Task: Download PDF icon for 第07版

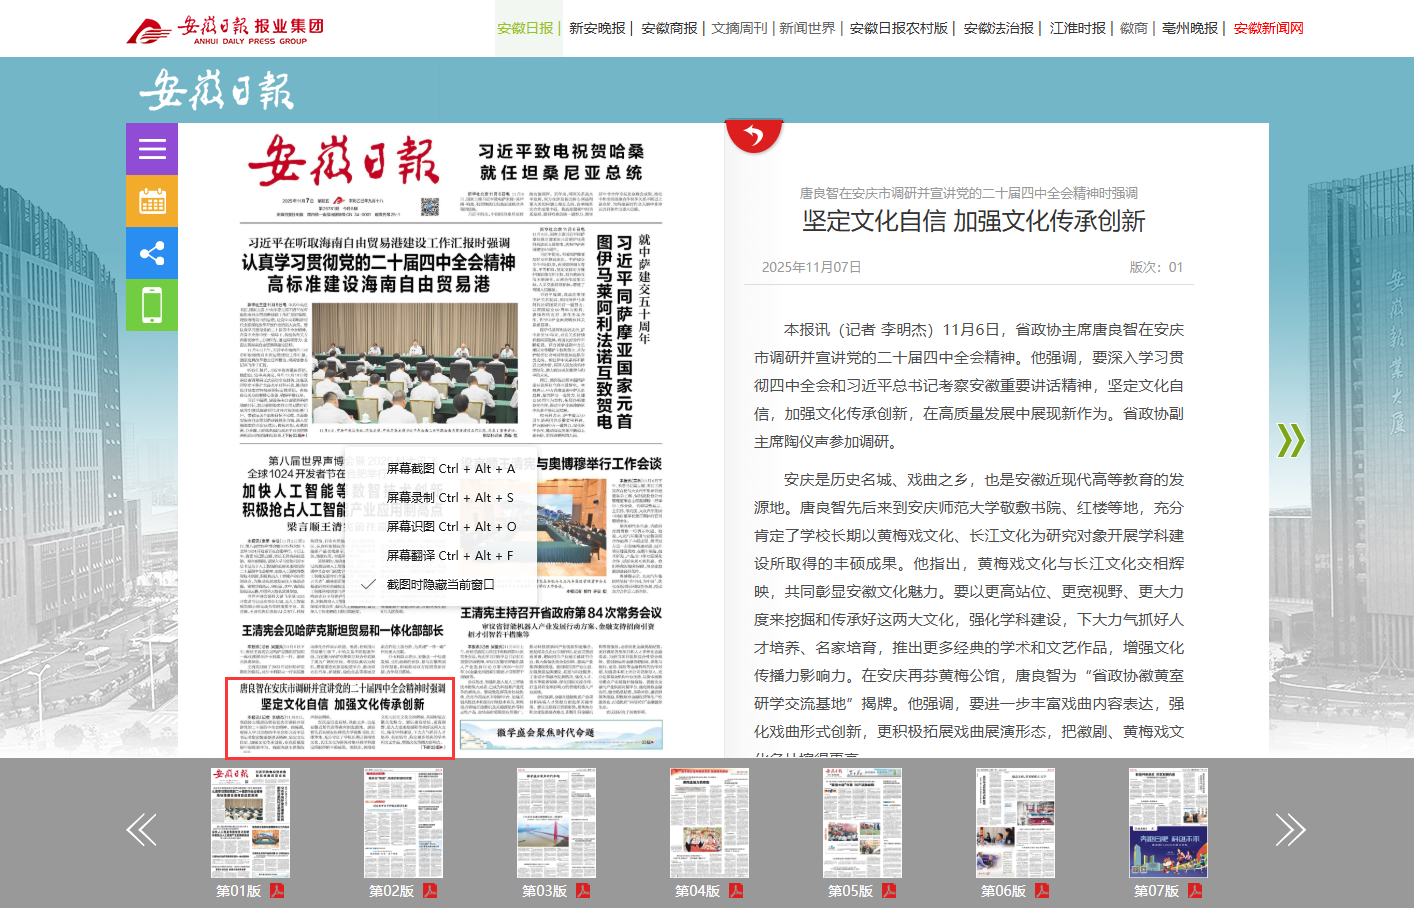Action: [1195, 891]
